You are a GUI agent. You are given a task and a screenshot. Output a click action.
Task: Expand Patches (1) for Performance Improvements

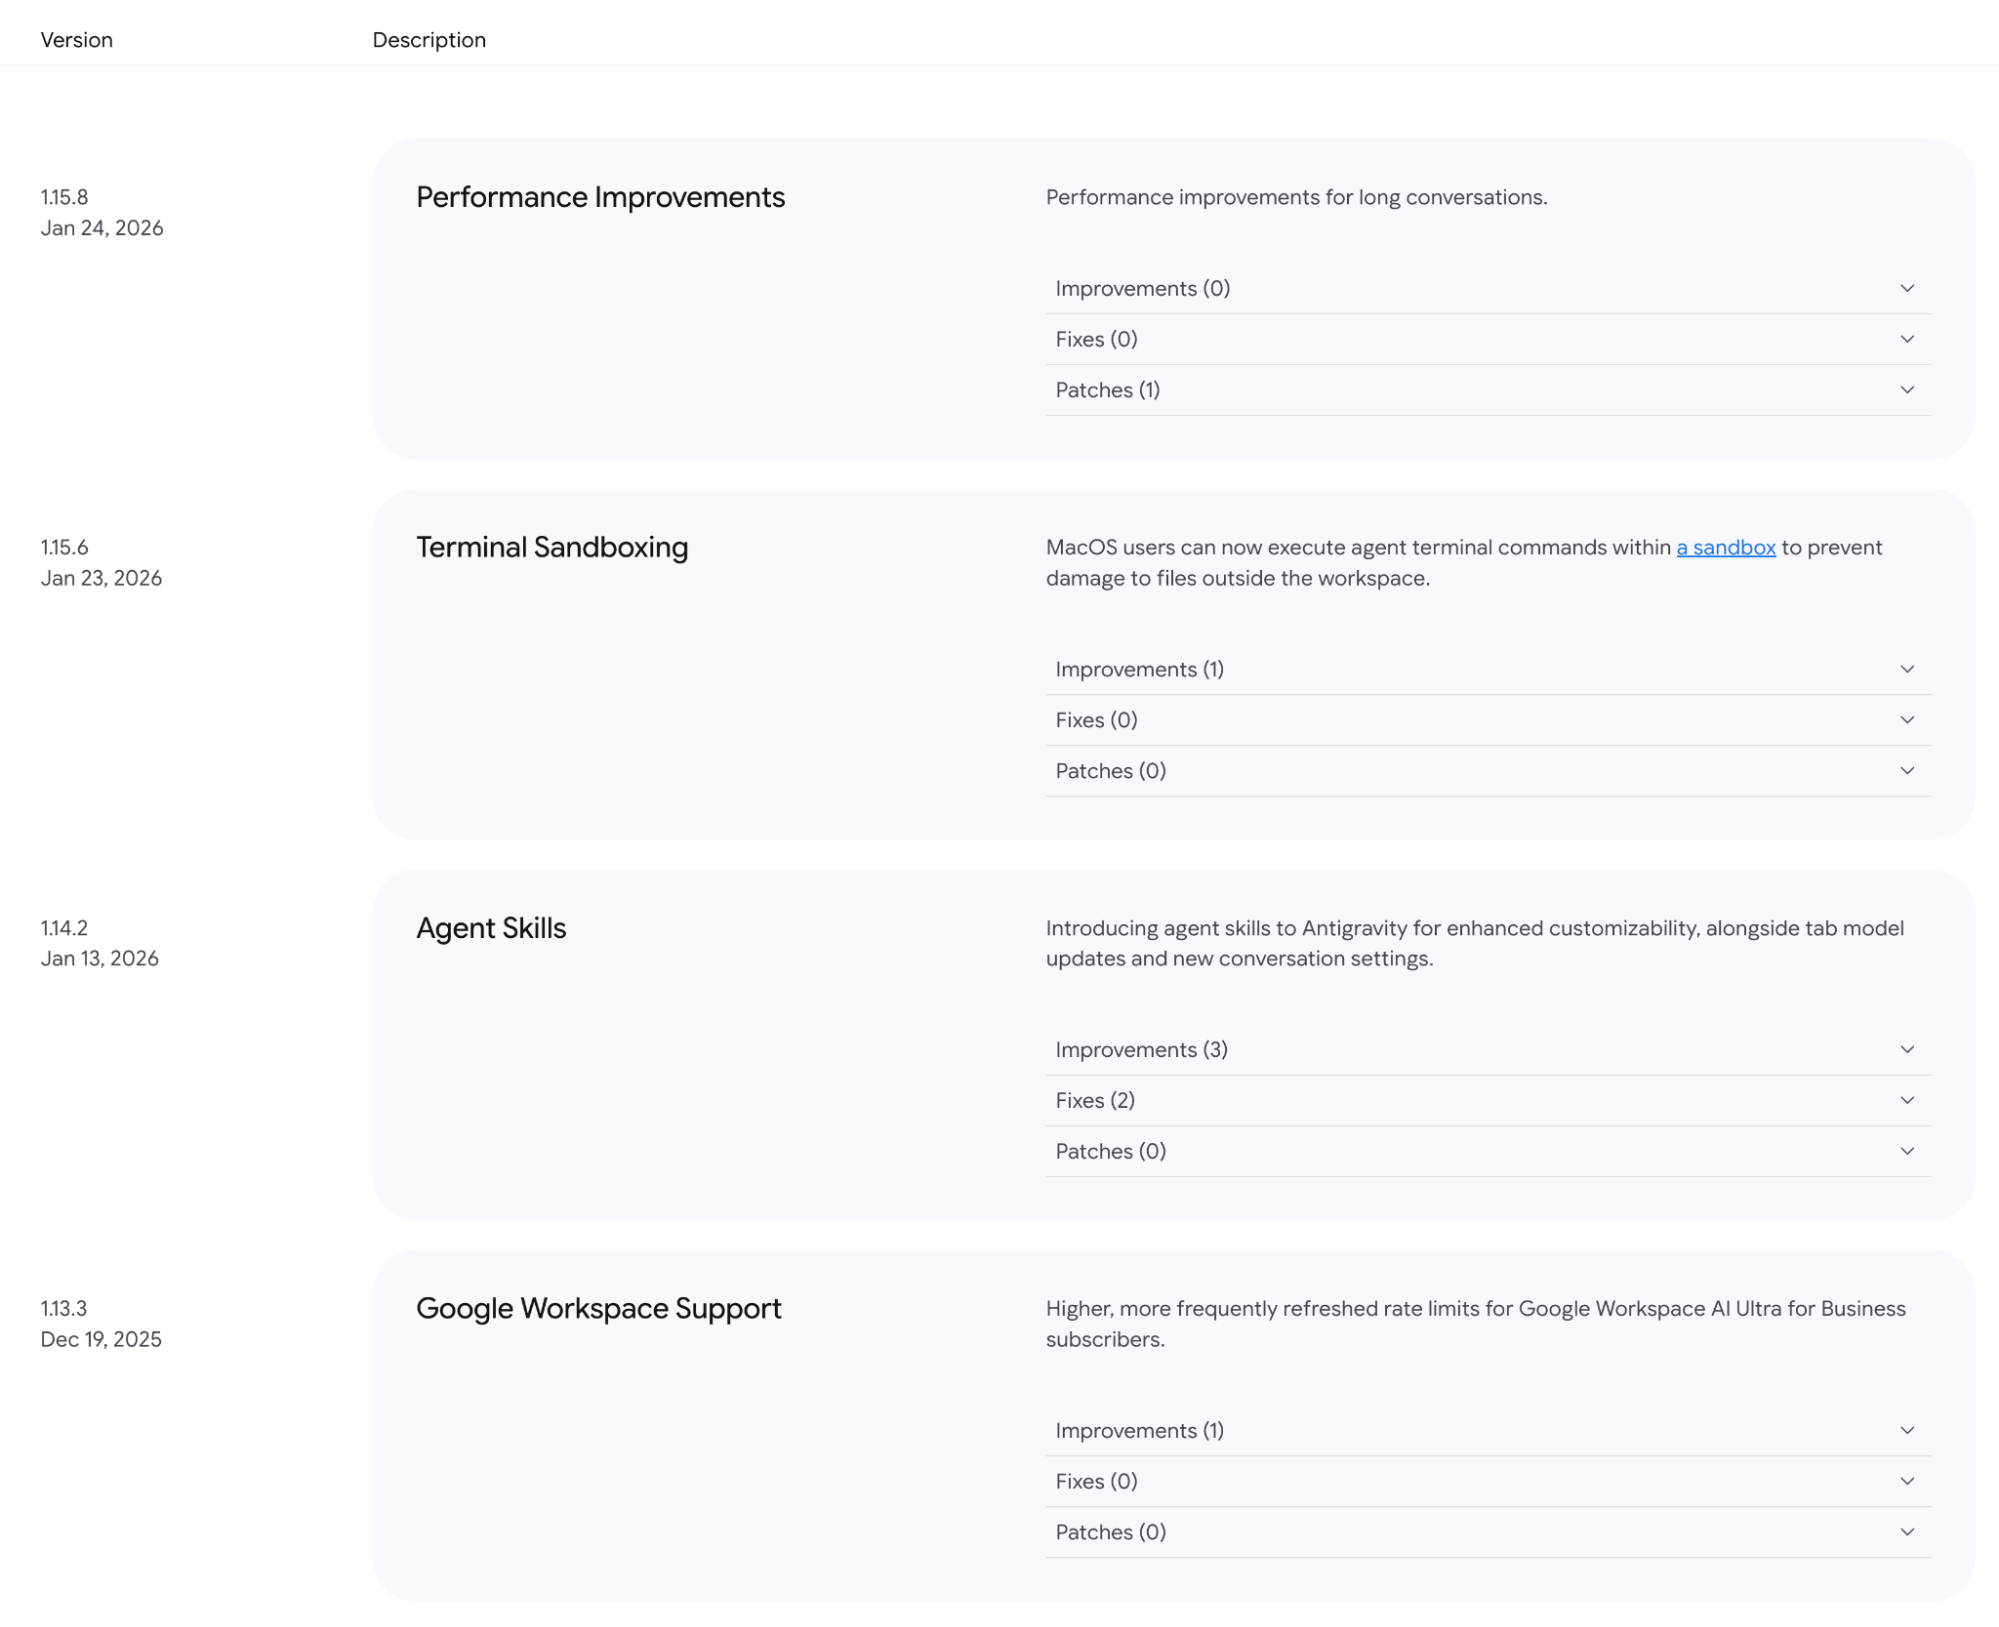pos(1486,391)
